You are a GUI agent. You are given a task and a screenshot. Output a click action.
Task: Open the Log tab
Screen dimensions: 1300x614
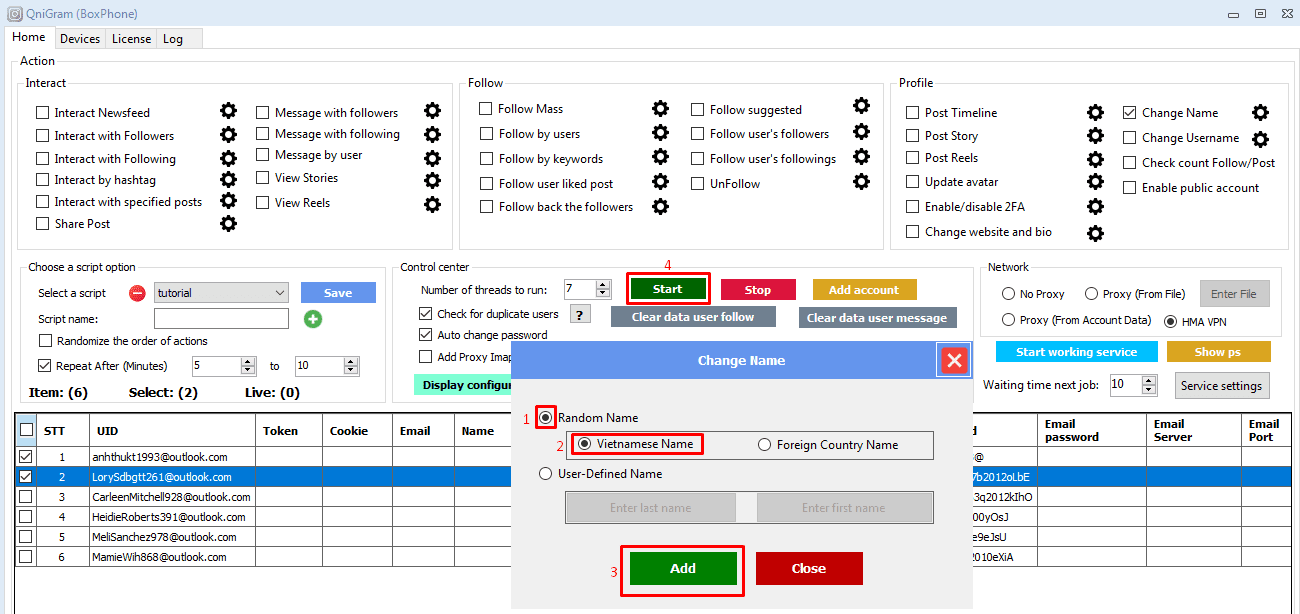click(173, 39)
